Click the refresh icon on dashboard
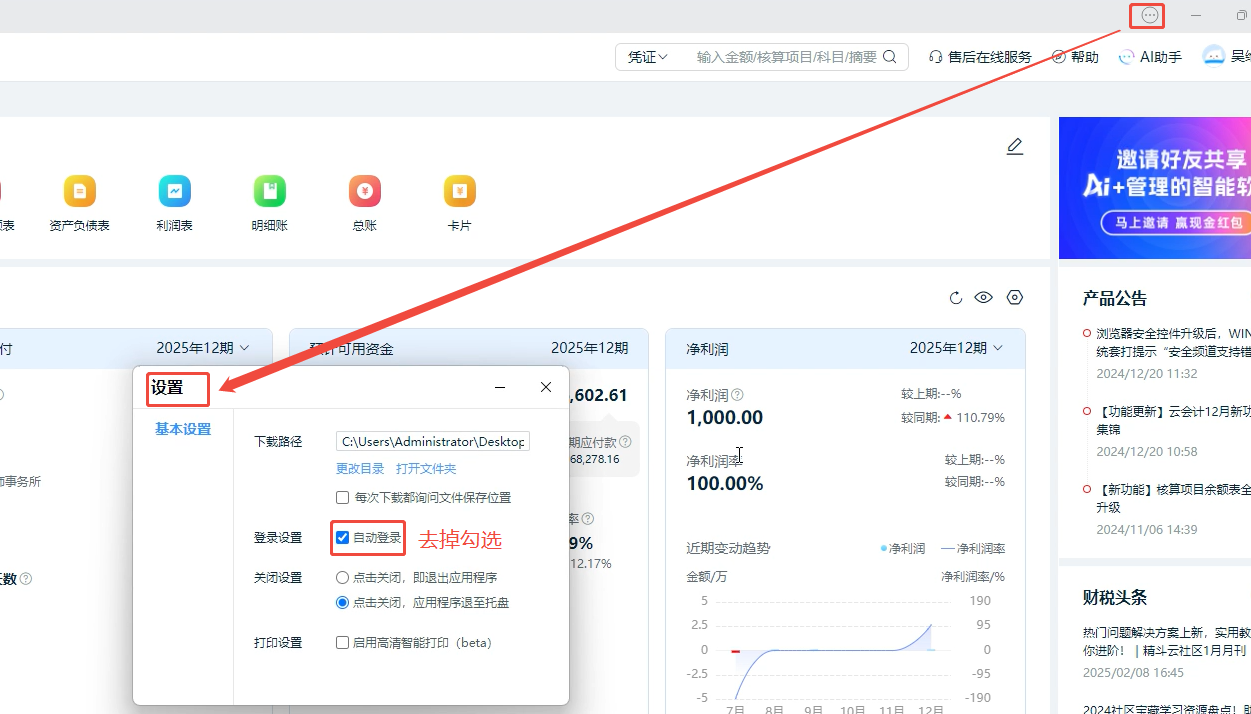The height and width of the screenshot is (714, 1251). click(x=955, y=298)
